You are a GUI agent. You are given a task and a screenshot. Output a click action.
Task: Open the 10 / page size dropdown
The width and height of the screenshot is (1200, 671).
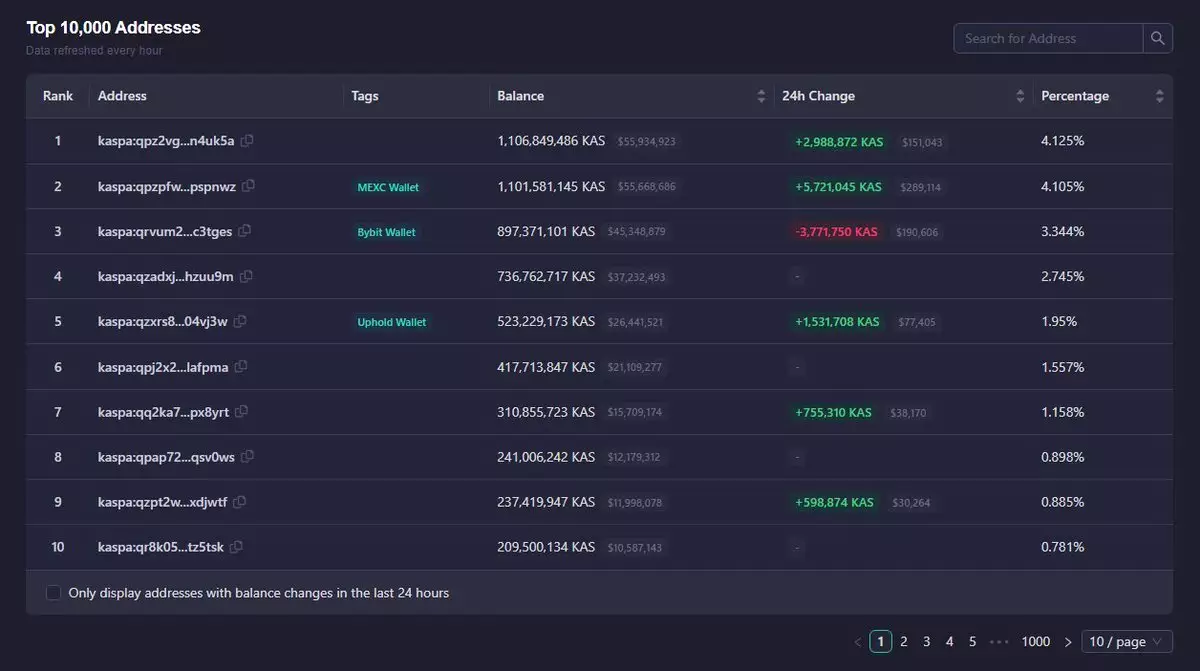1127,641
